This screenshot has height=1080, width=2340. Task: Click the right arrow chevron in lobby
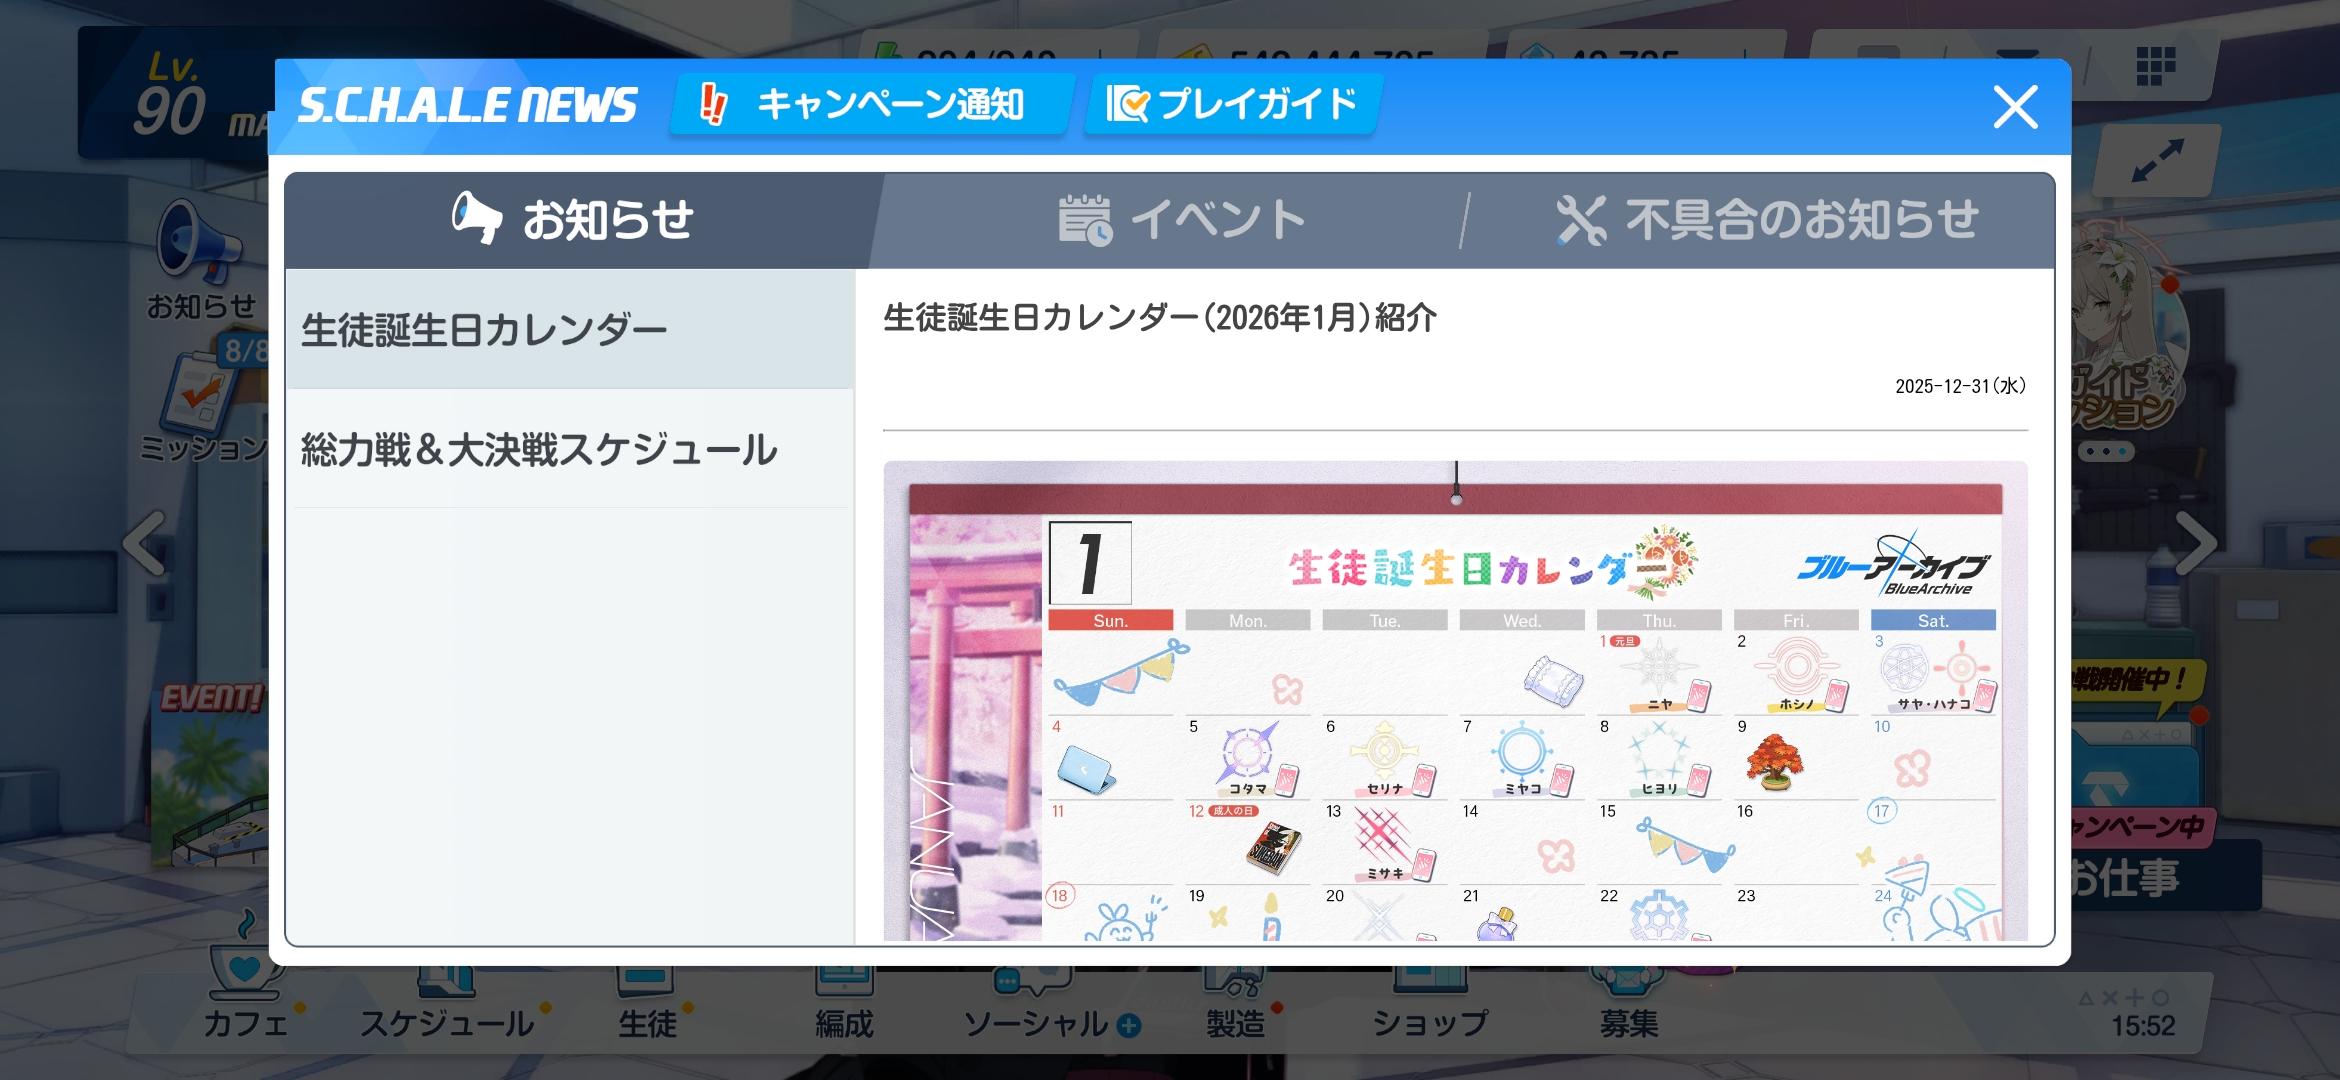tap(2196, 543)
